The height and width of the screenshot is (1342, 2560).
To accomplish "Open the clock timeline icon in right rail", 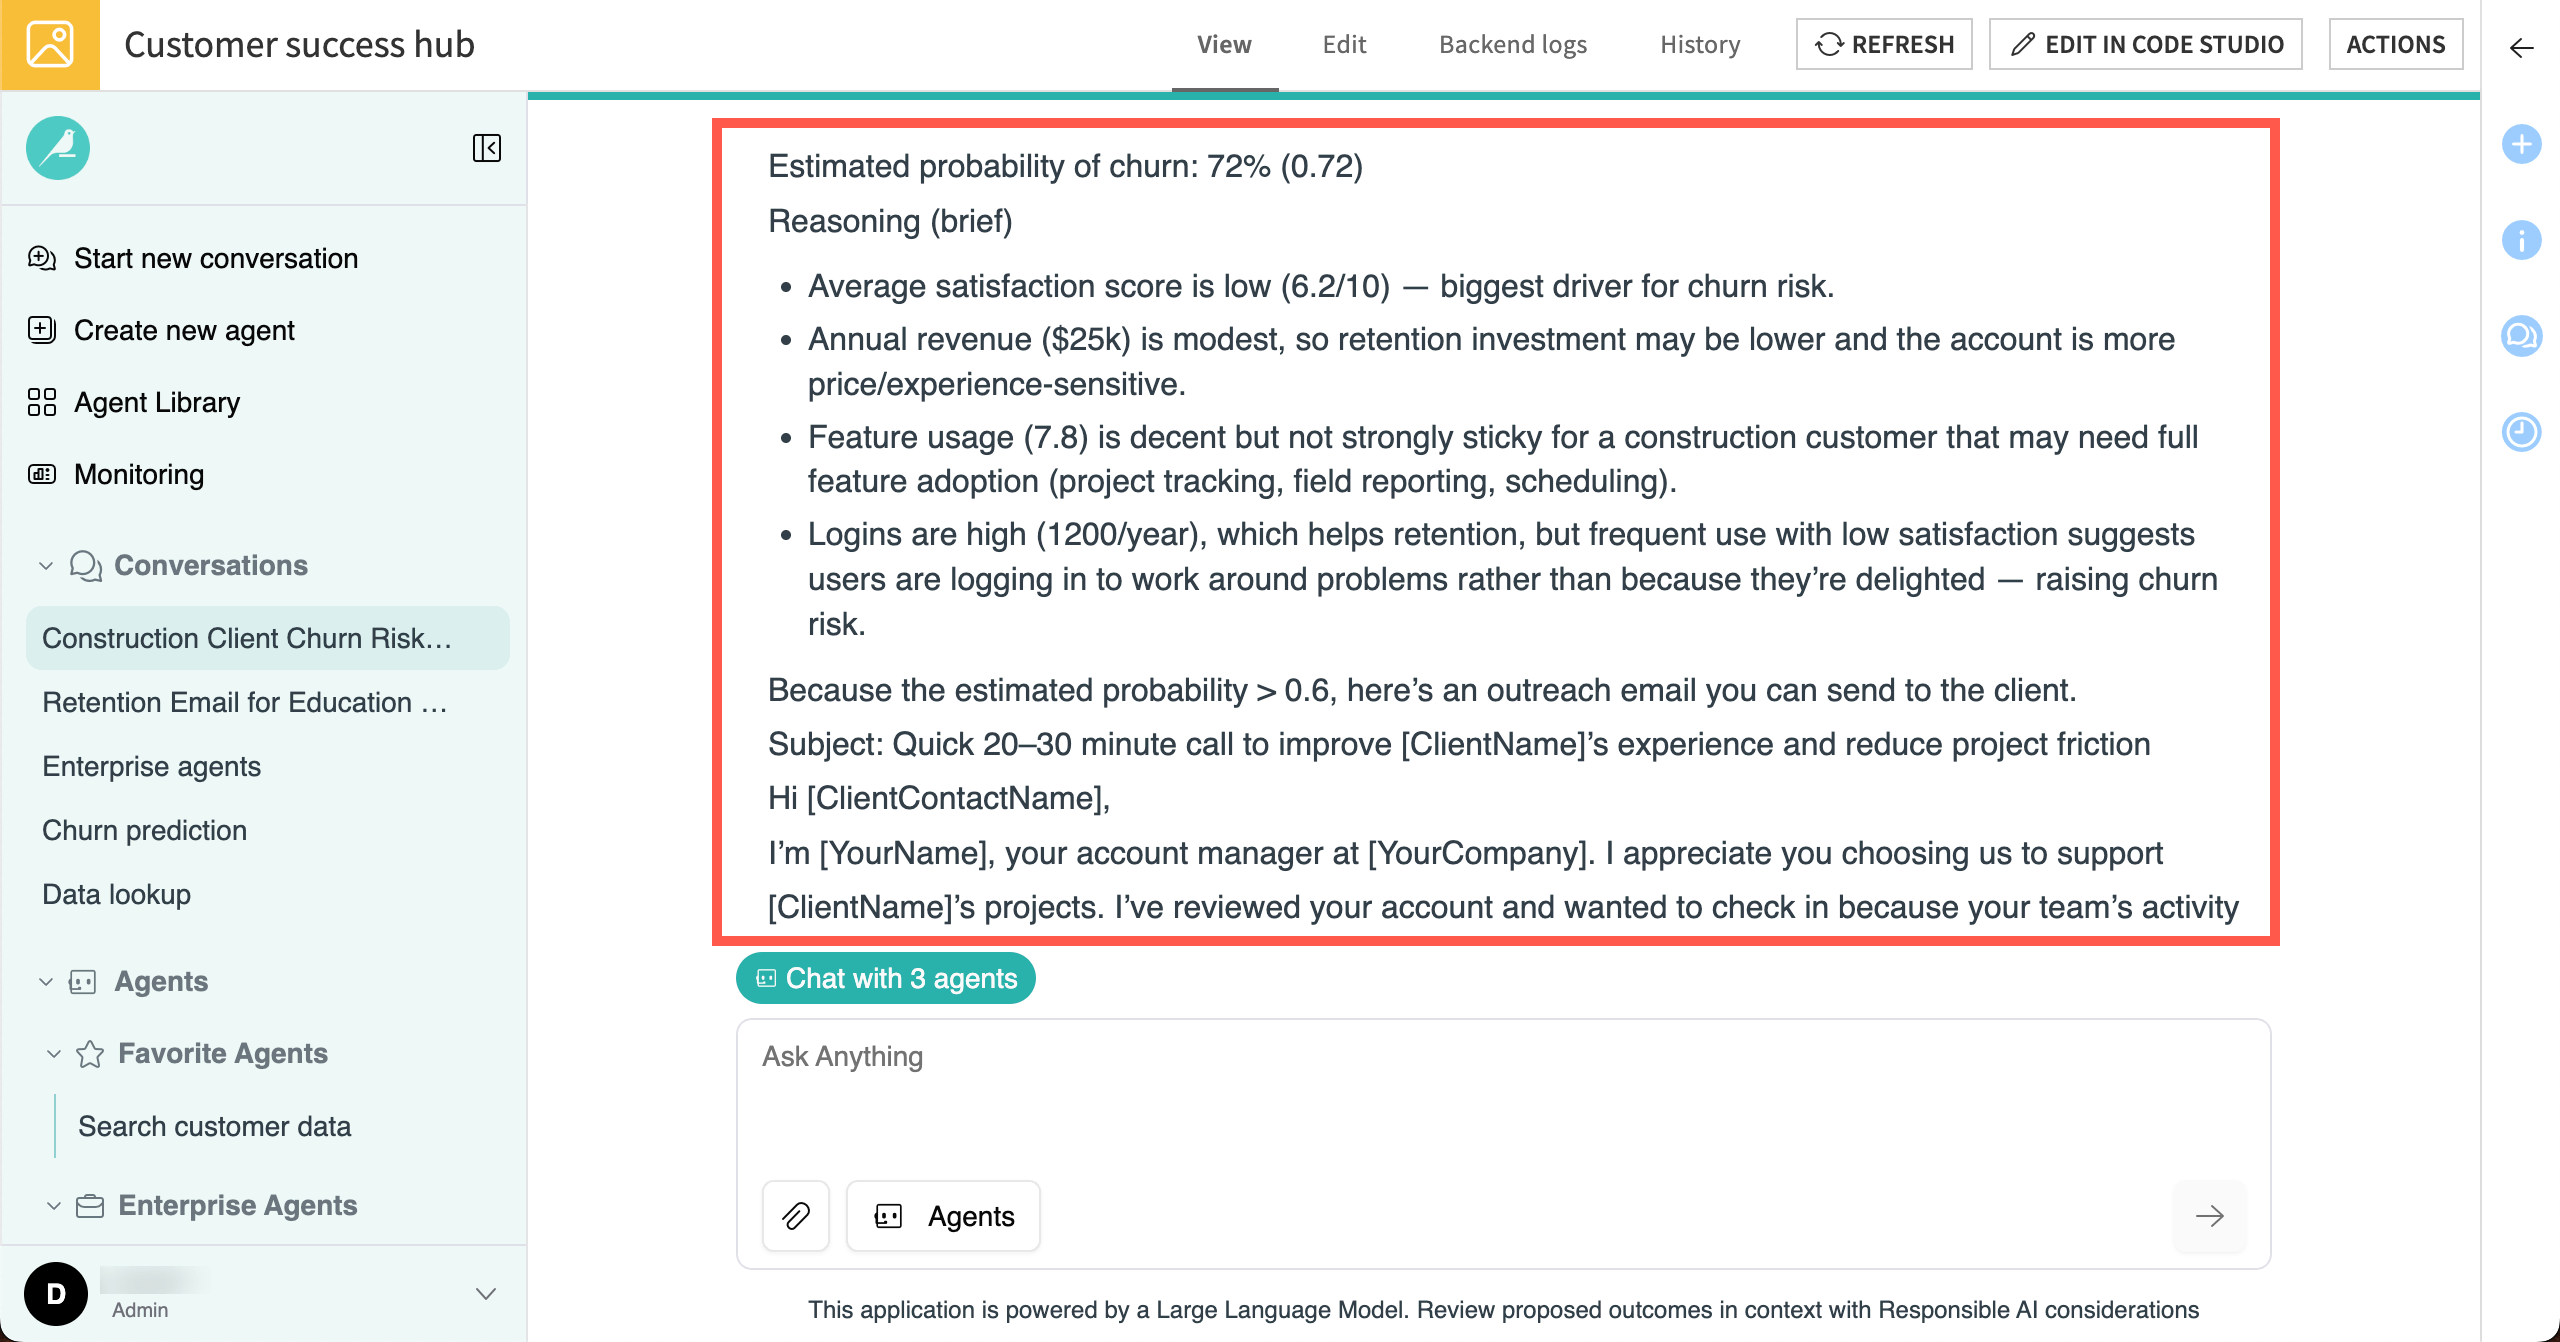I will point(2521,432).
